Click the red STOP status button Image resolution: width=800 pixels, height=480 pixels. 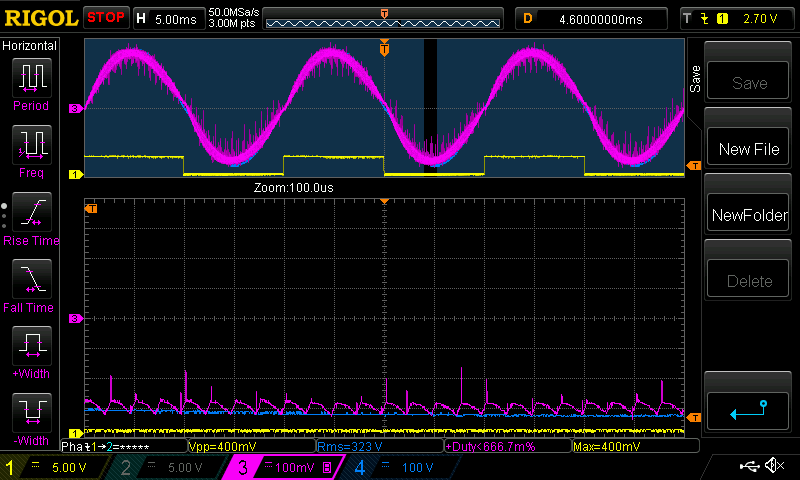[x=105, y=18]
